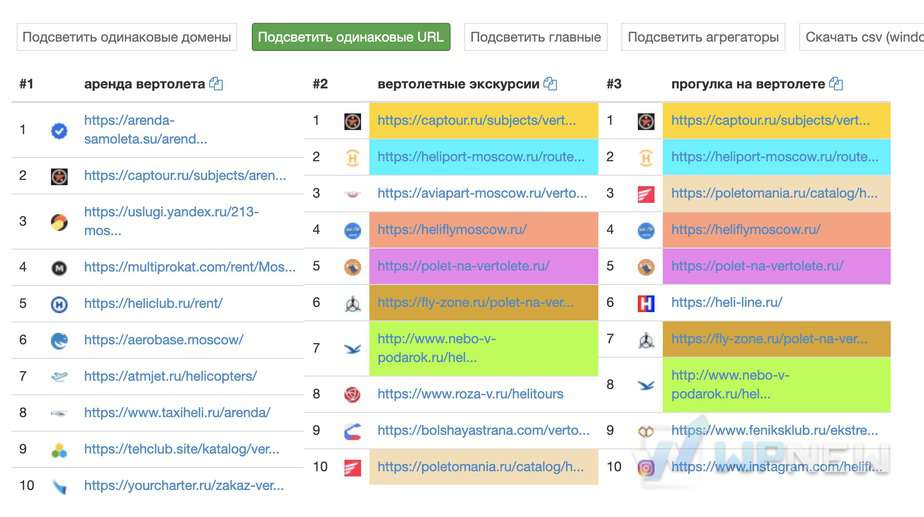The image size is (924, 517).
Task: Toggle 'Подсветить одинаковые URL' green button
Action: click(x=351, y=37)
